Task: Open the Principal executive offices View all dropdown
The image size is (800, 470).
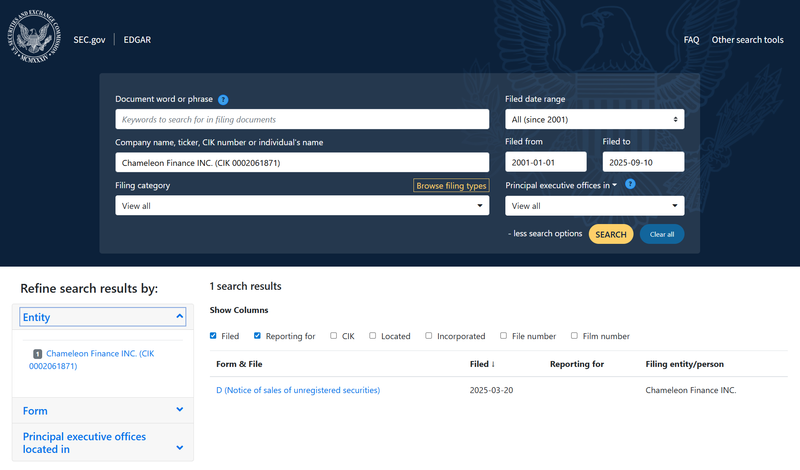Action: 595,206
